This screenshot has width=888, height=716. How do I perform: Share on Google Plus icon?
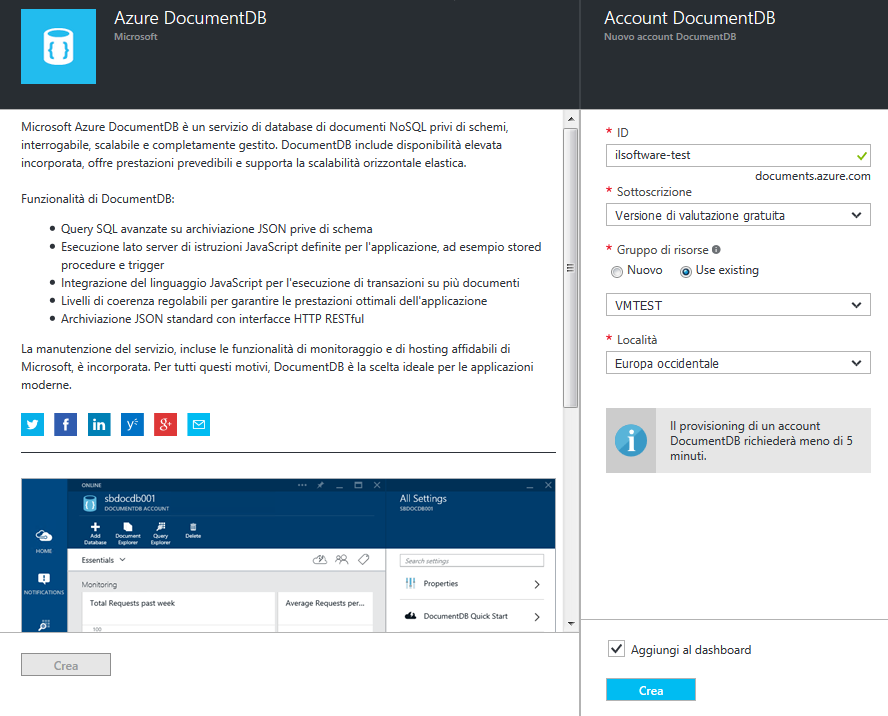pos(165,424)
